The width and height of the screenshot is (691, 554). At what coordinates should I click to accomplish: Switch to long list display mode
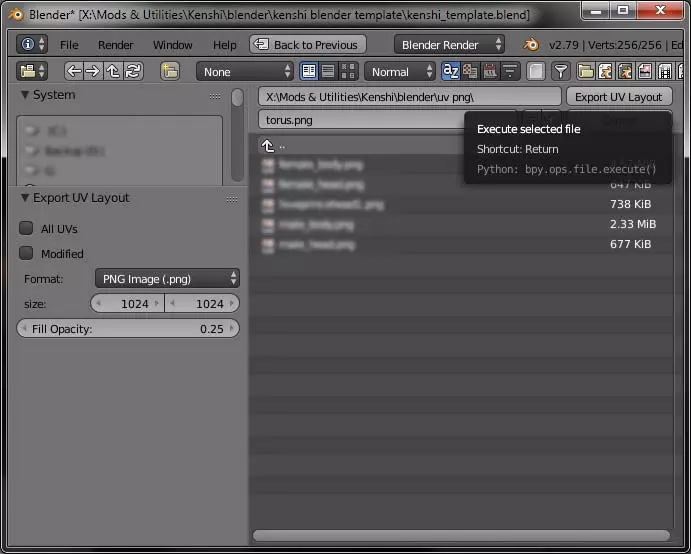tap(328, 71)
